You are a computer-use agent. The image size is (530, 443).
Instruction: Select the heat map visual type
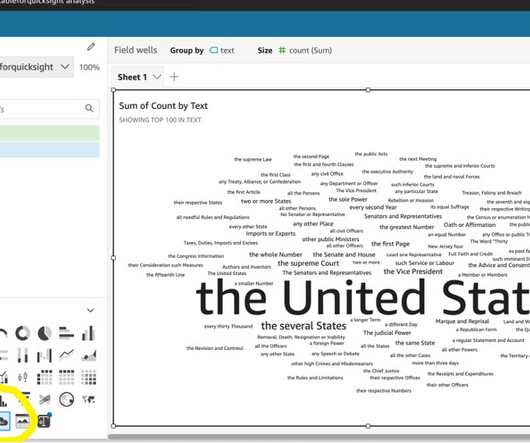tap(89, 377)
